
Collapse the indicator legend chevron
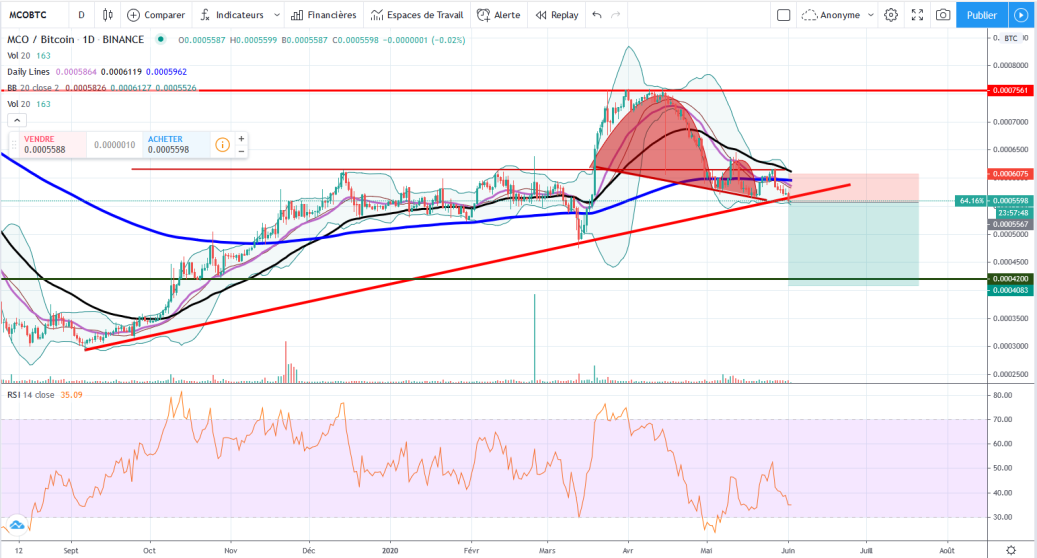click(17, 120)
